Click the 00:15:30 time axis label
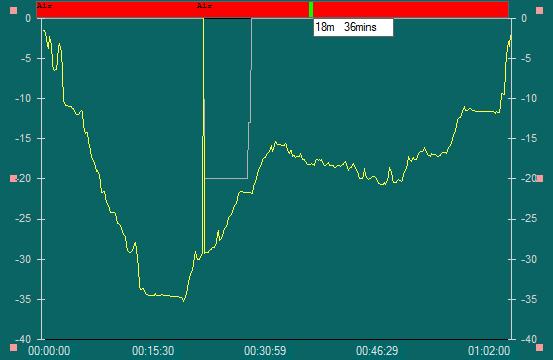The image size is (553, 360). click(153, 351)
